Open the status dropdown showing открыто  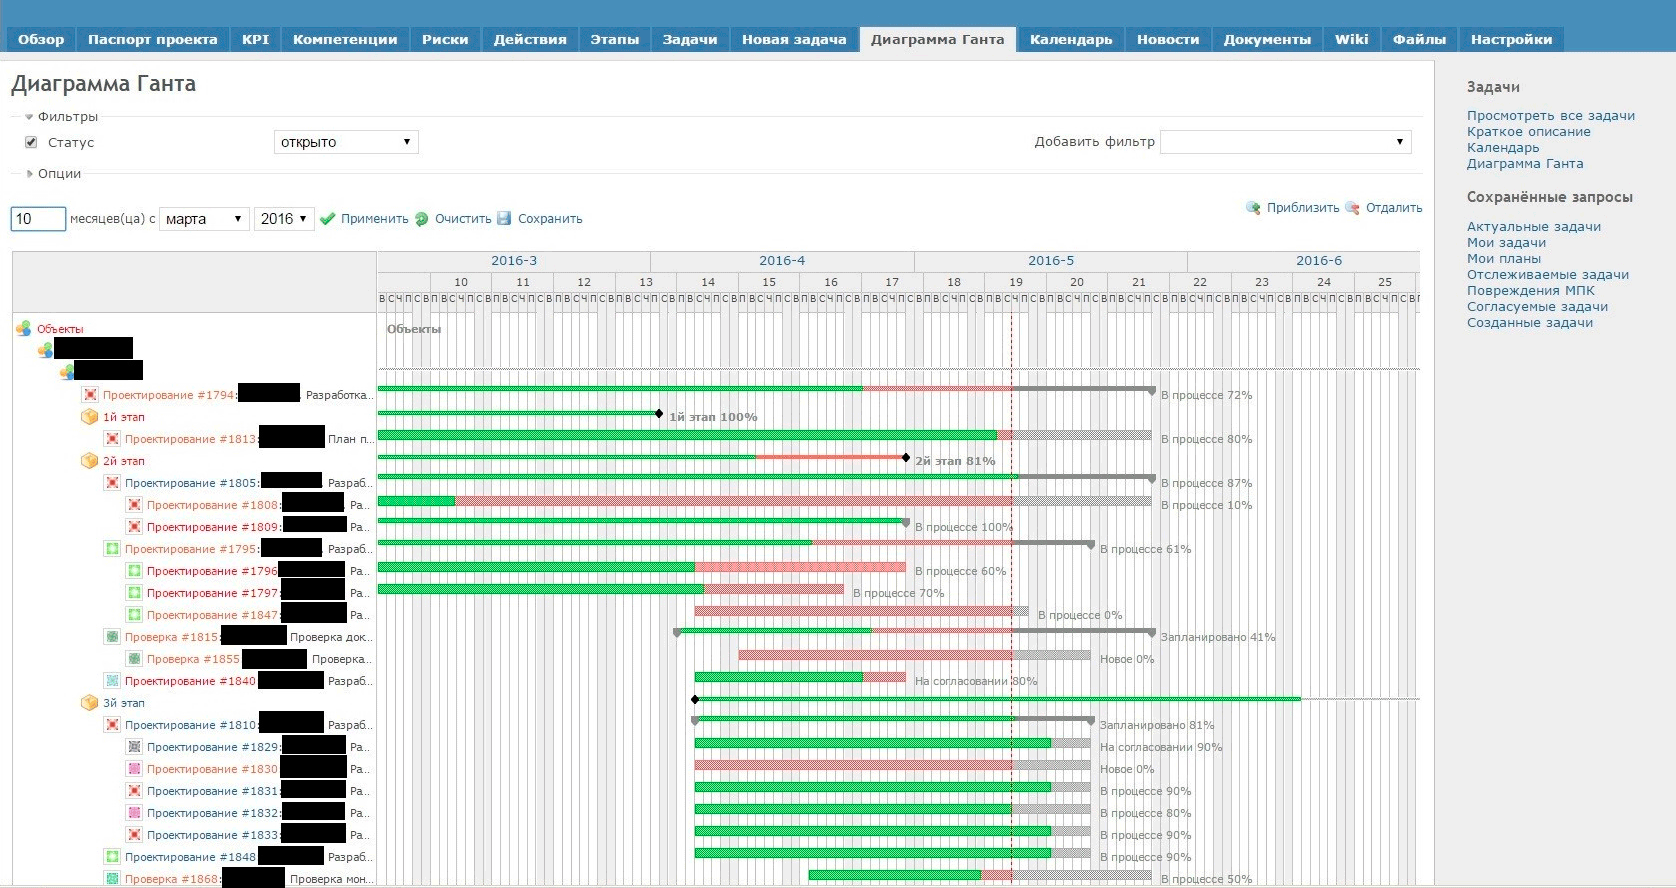346,142
